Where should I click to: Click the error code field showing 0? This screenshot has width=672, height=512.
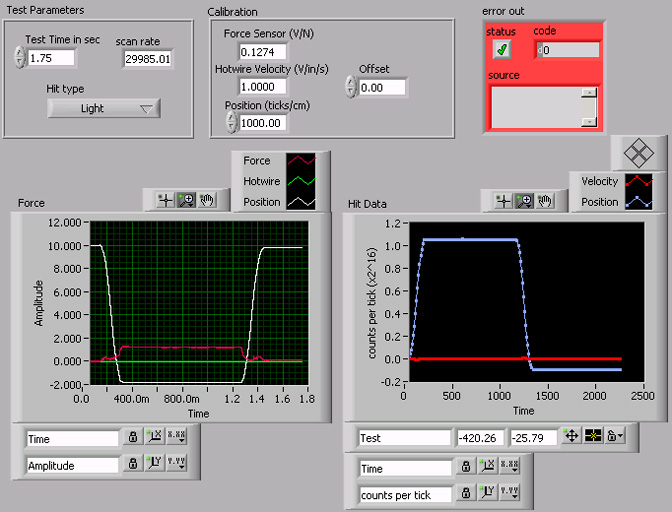[x=568, y=50]
